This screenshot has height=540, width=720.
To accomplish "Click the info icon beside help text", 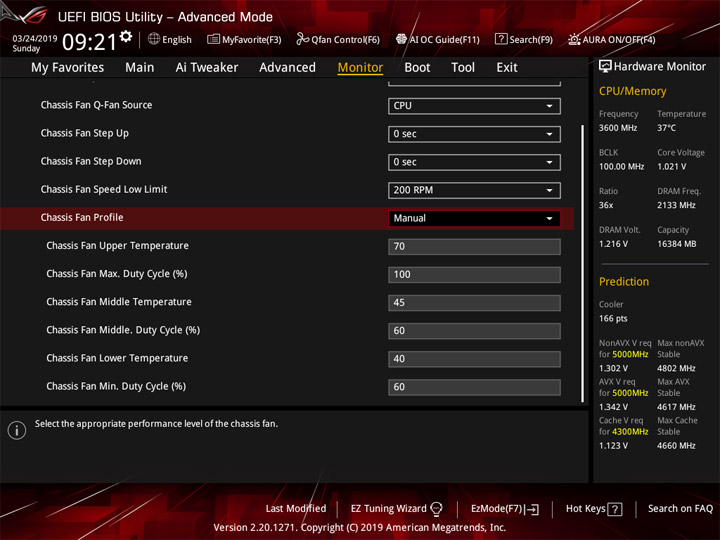I will 17,430.
